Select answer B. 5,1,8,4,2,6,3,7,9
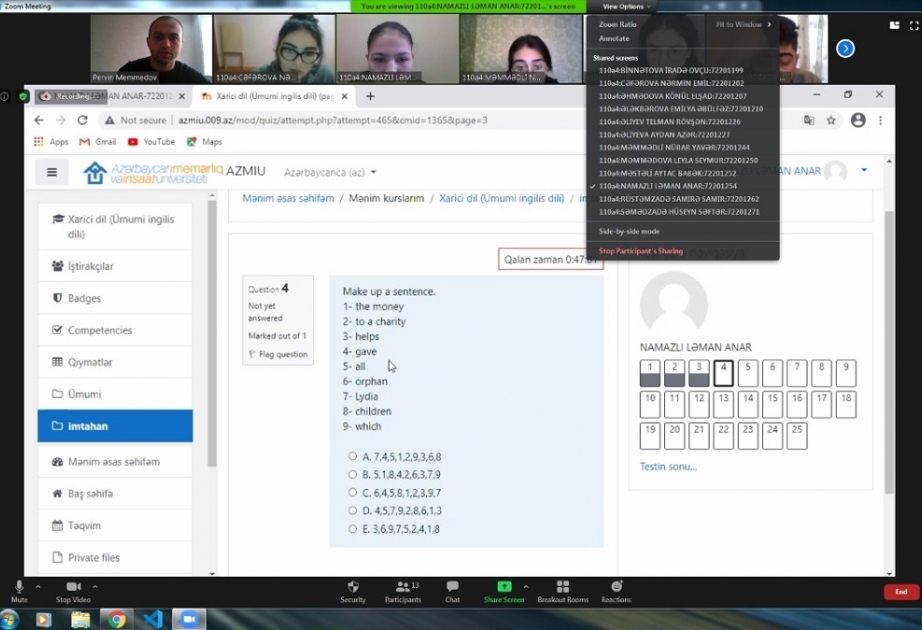 click(x=352, y=474)
